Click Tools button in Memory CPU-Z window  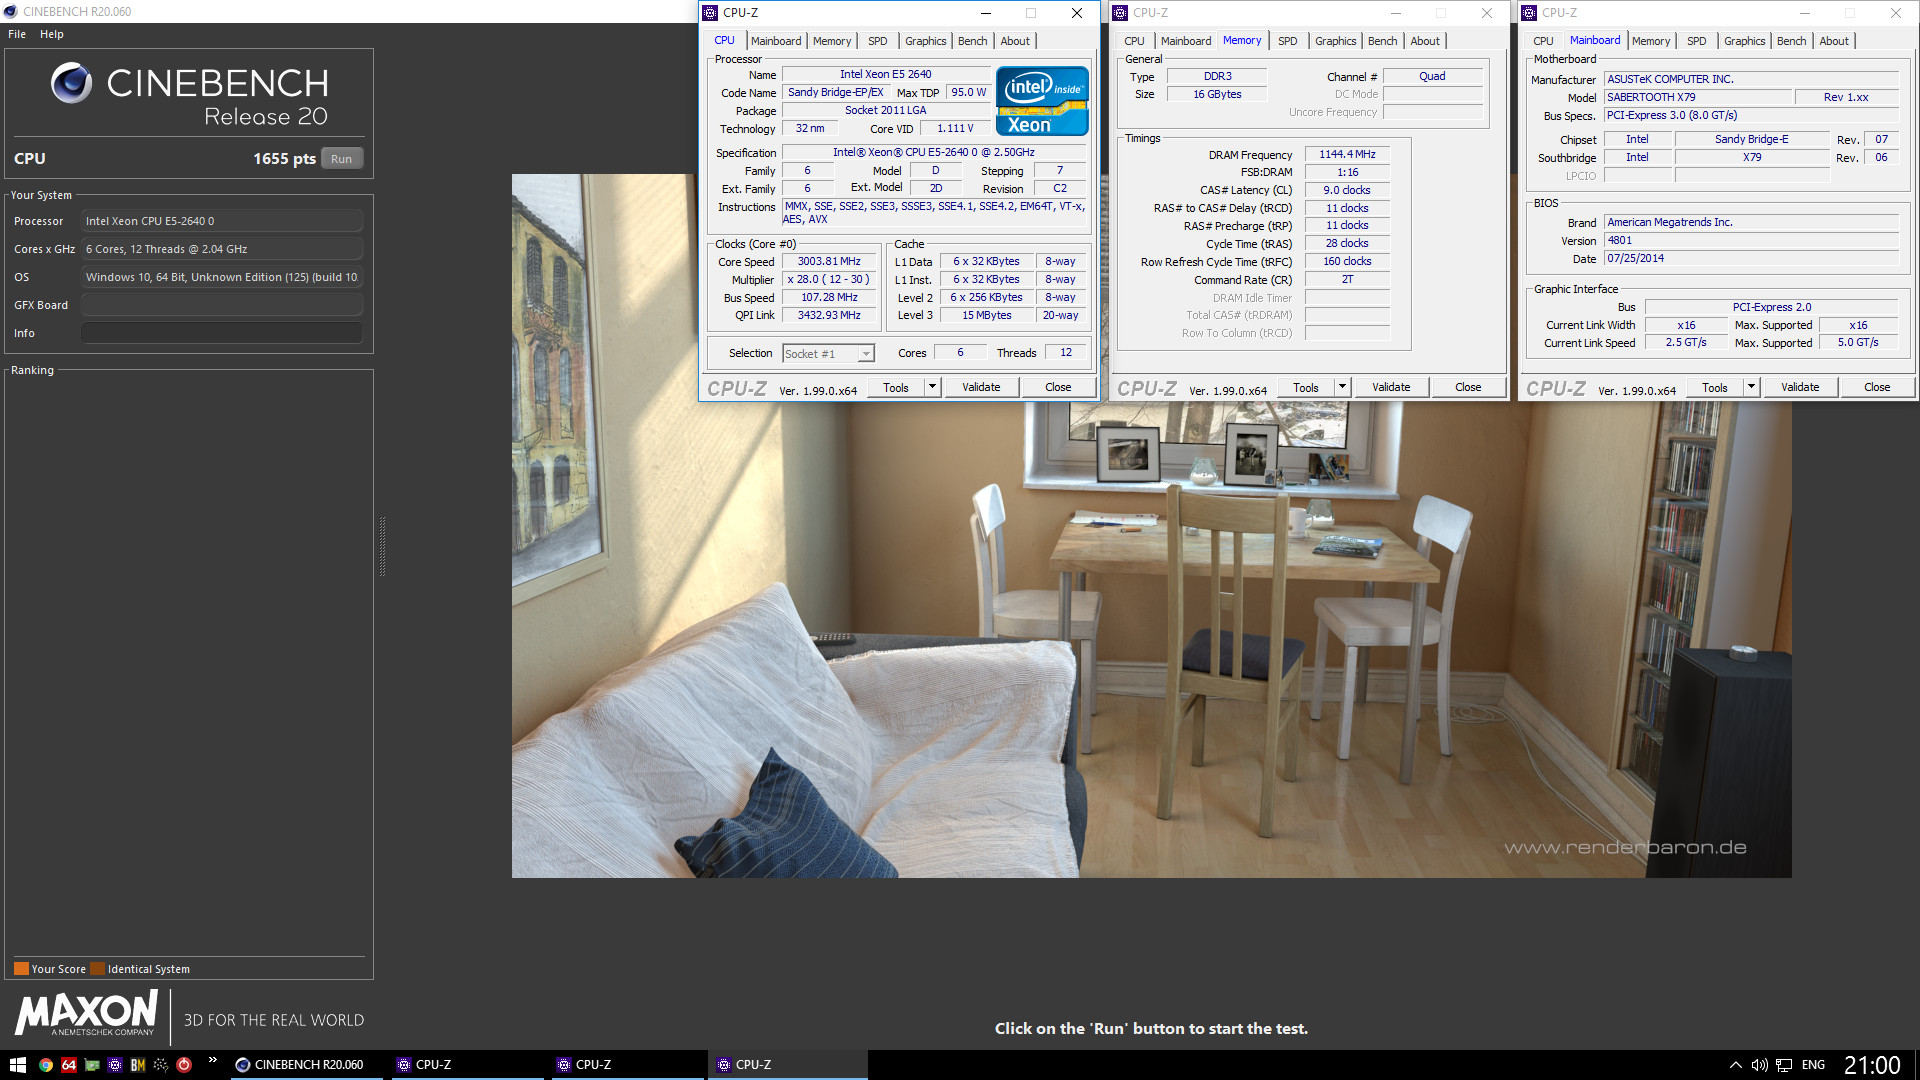point(1306,388)
